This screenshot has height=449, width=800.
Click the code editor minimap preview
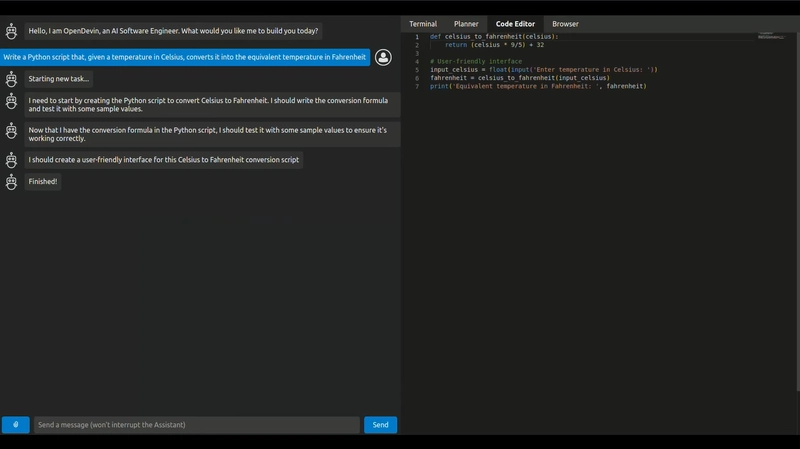[770, 37]
